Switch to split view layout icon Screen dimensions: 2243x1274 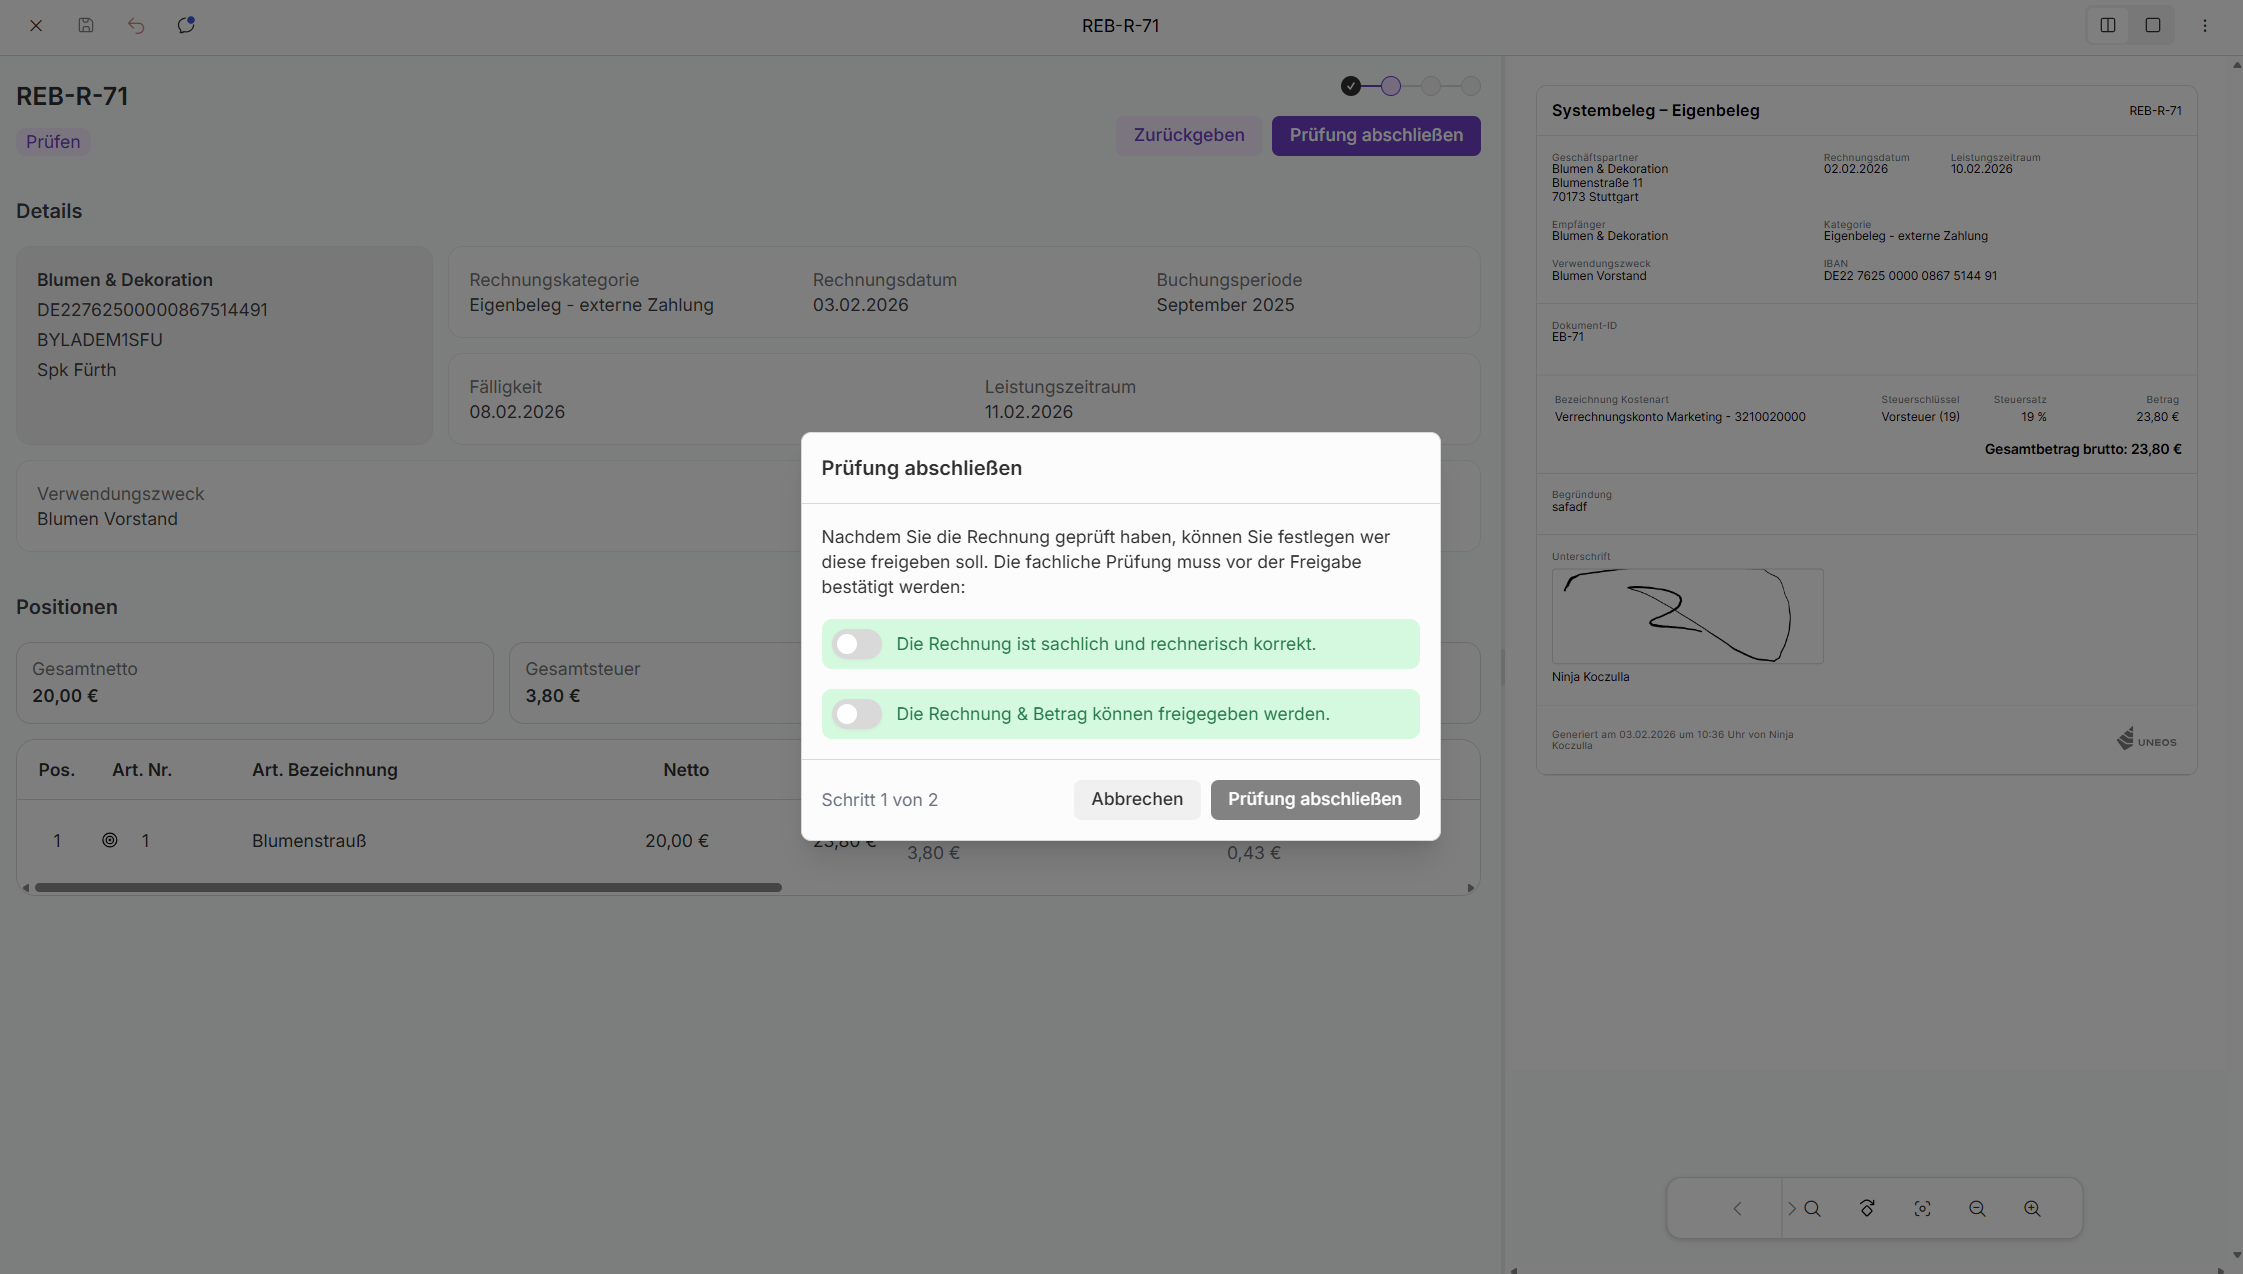(x=2107, y=25)
